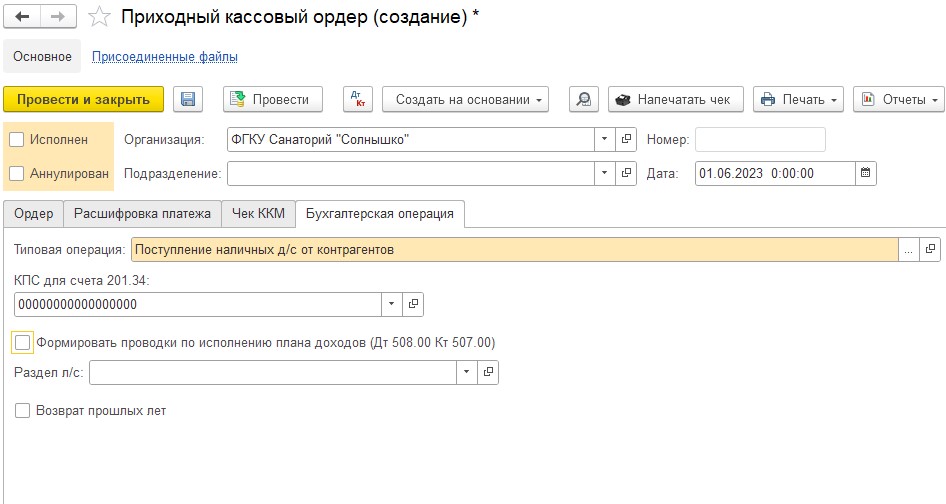Open the Печать dropdown menu
The height and width of the screenshot is (504, 946).
click(798, 100)
